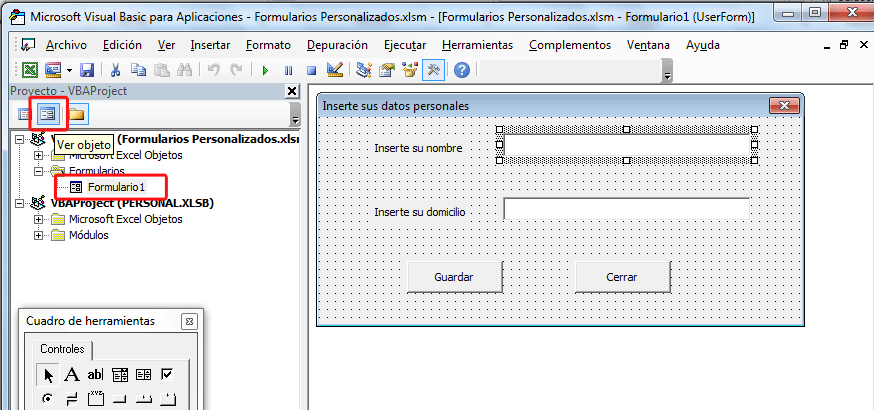The image size is (874, 410).
Task: Click the Reset stop square icon
Action: (312, 71)
